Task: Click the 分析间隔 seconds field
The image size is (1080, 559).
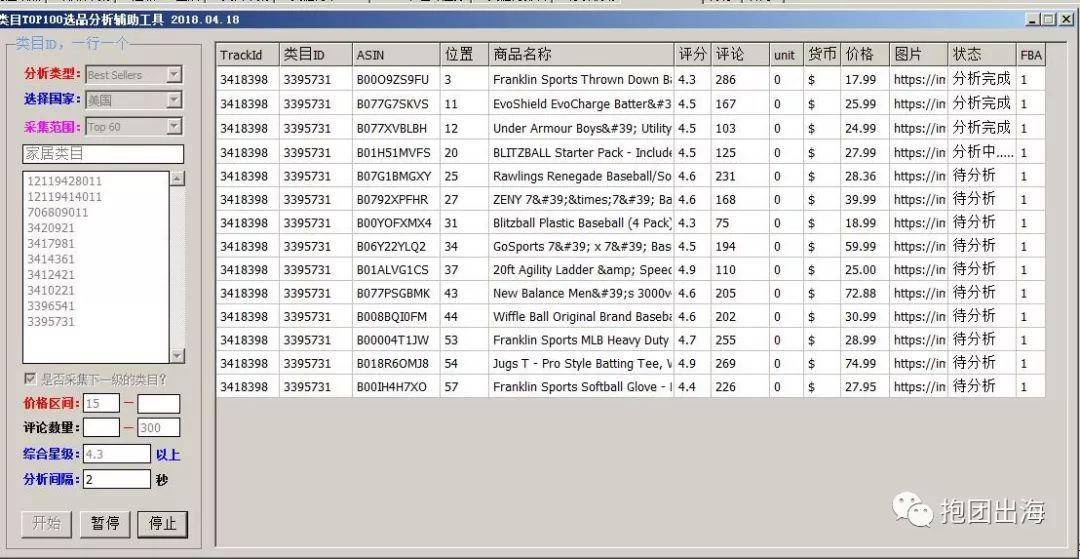Action: coord(116,479)
